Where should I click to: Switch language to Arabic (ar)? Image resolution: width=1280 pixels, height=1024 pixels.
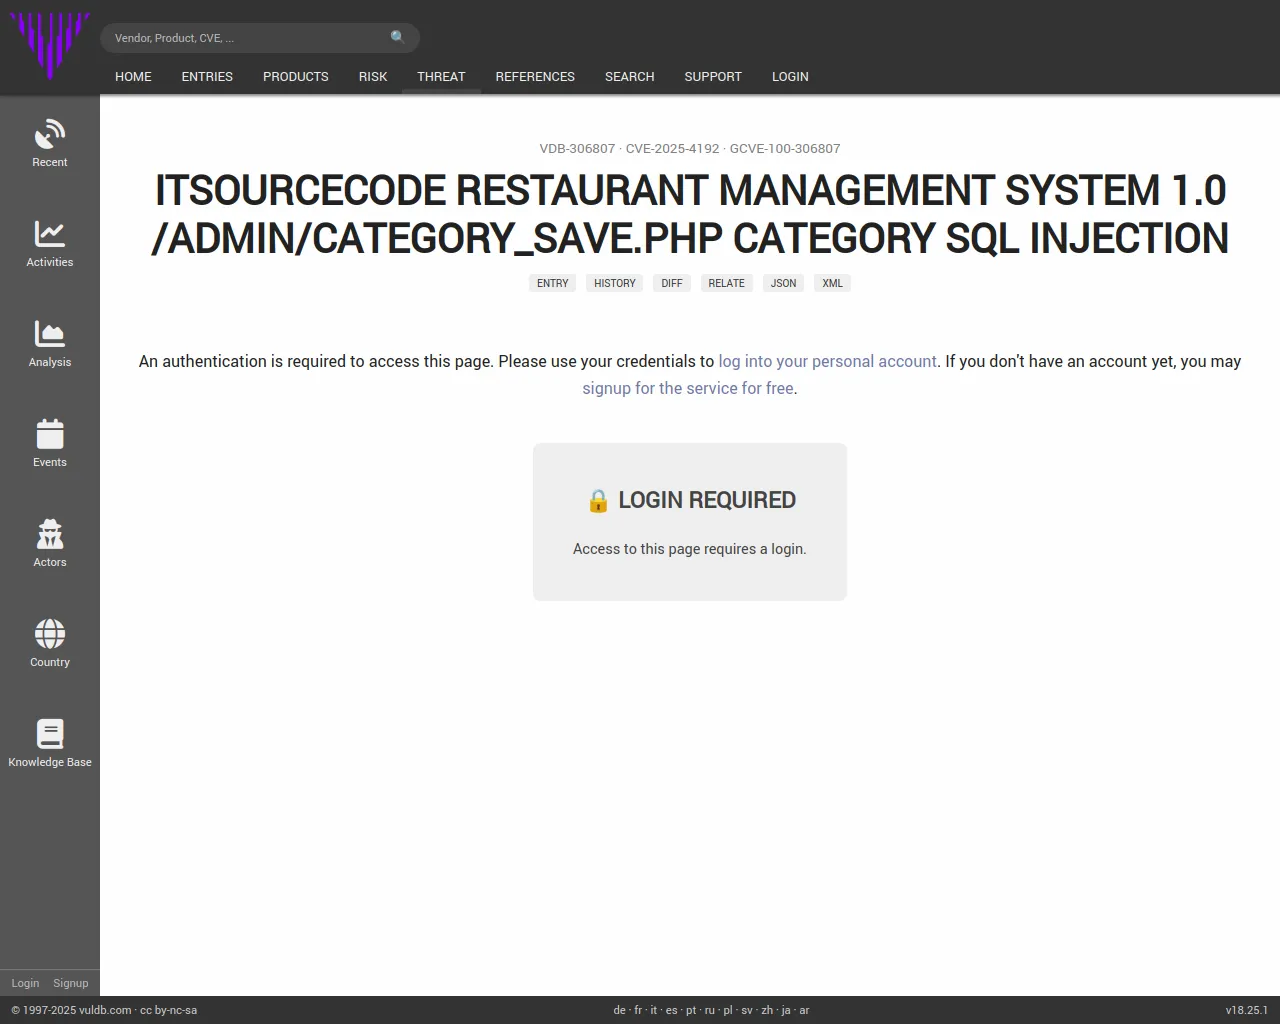click(x=804, y=1010)
